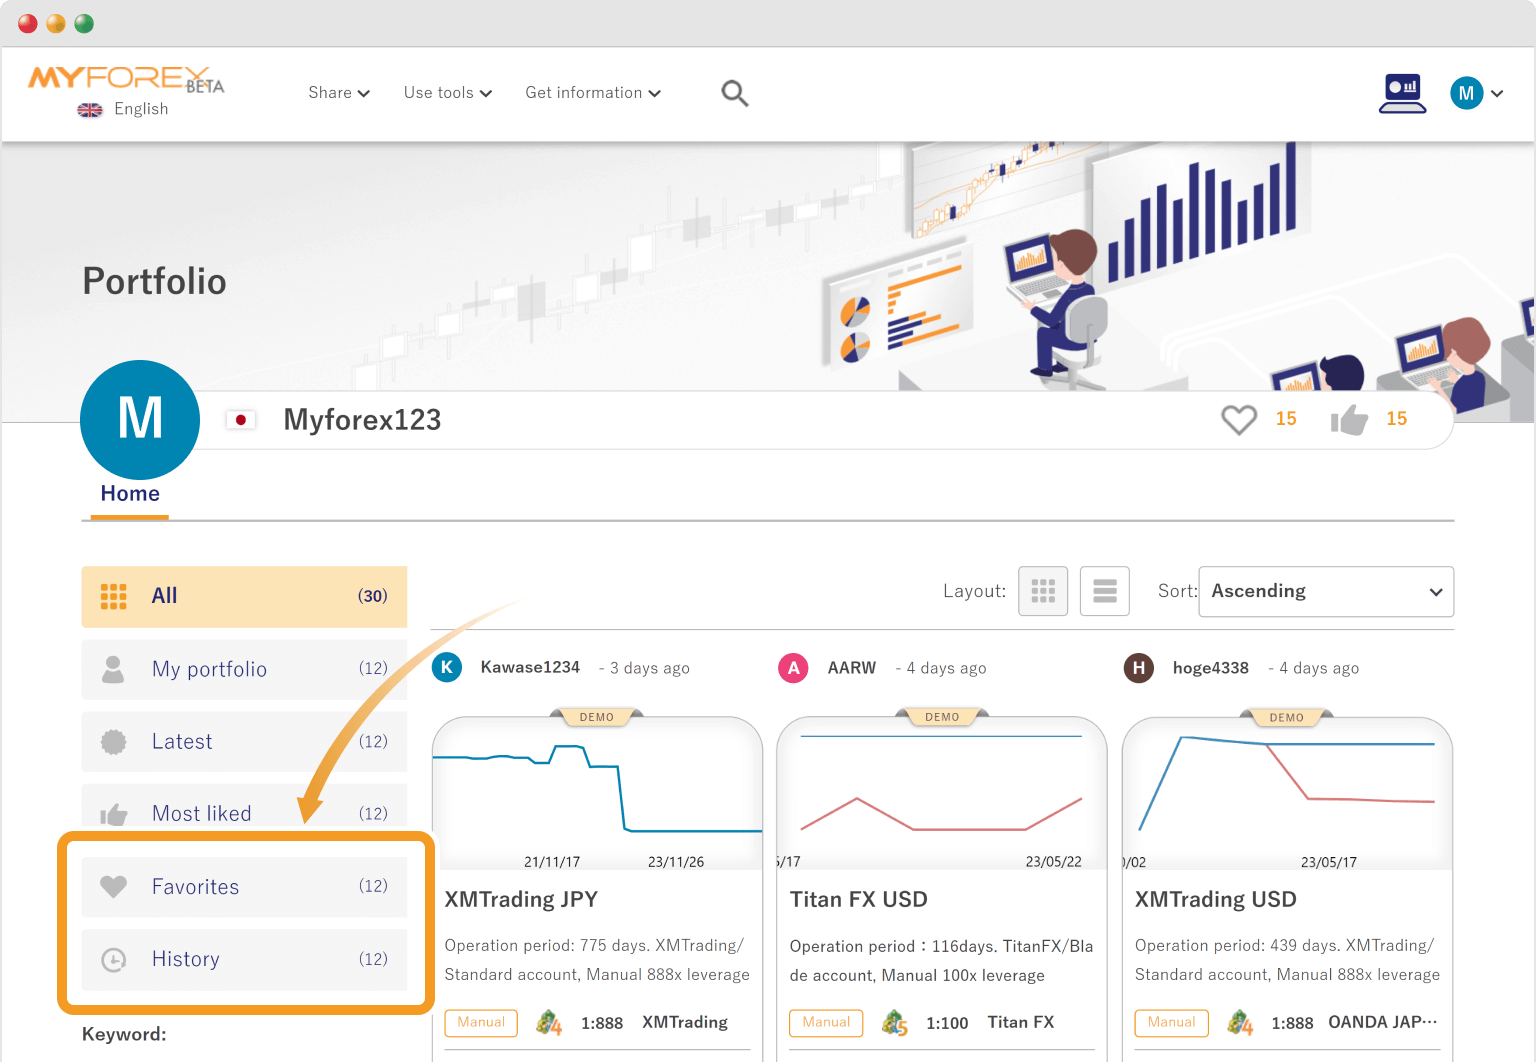The width and height of the screenshot is (1536, 1062).
Task: Click the Myforex123 username heading
Action: click(x=362, y=420)
